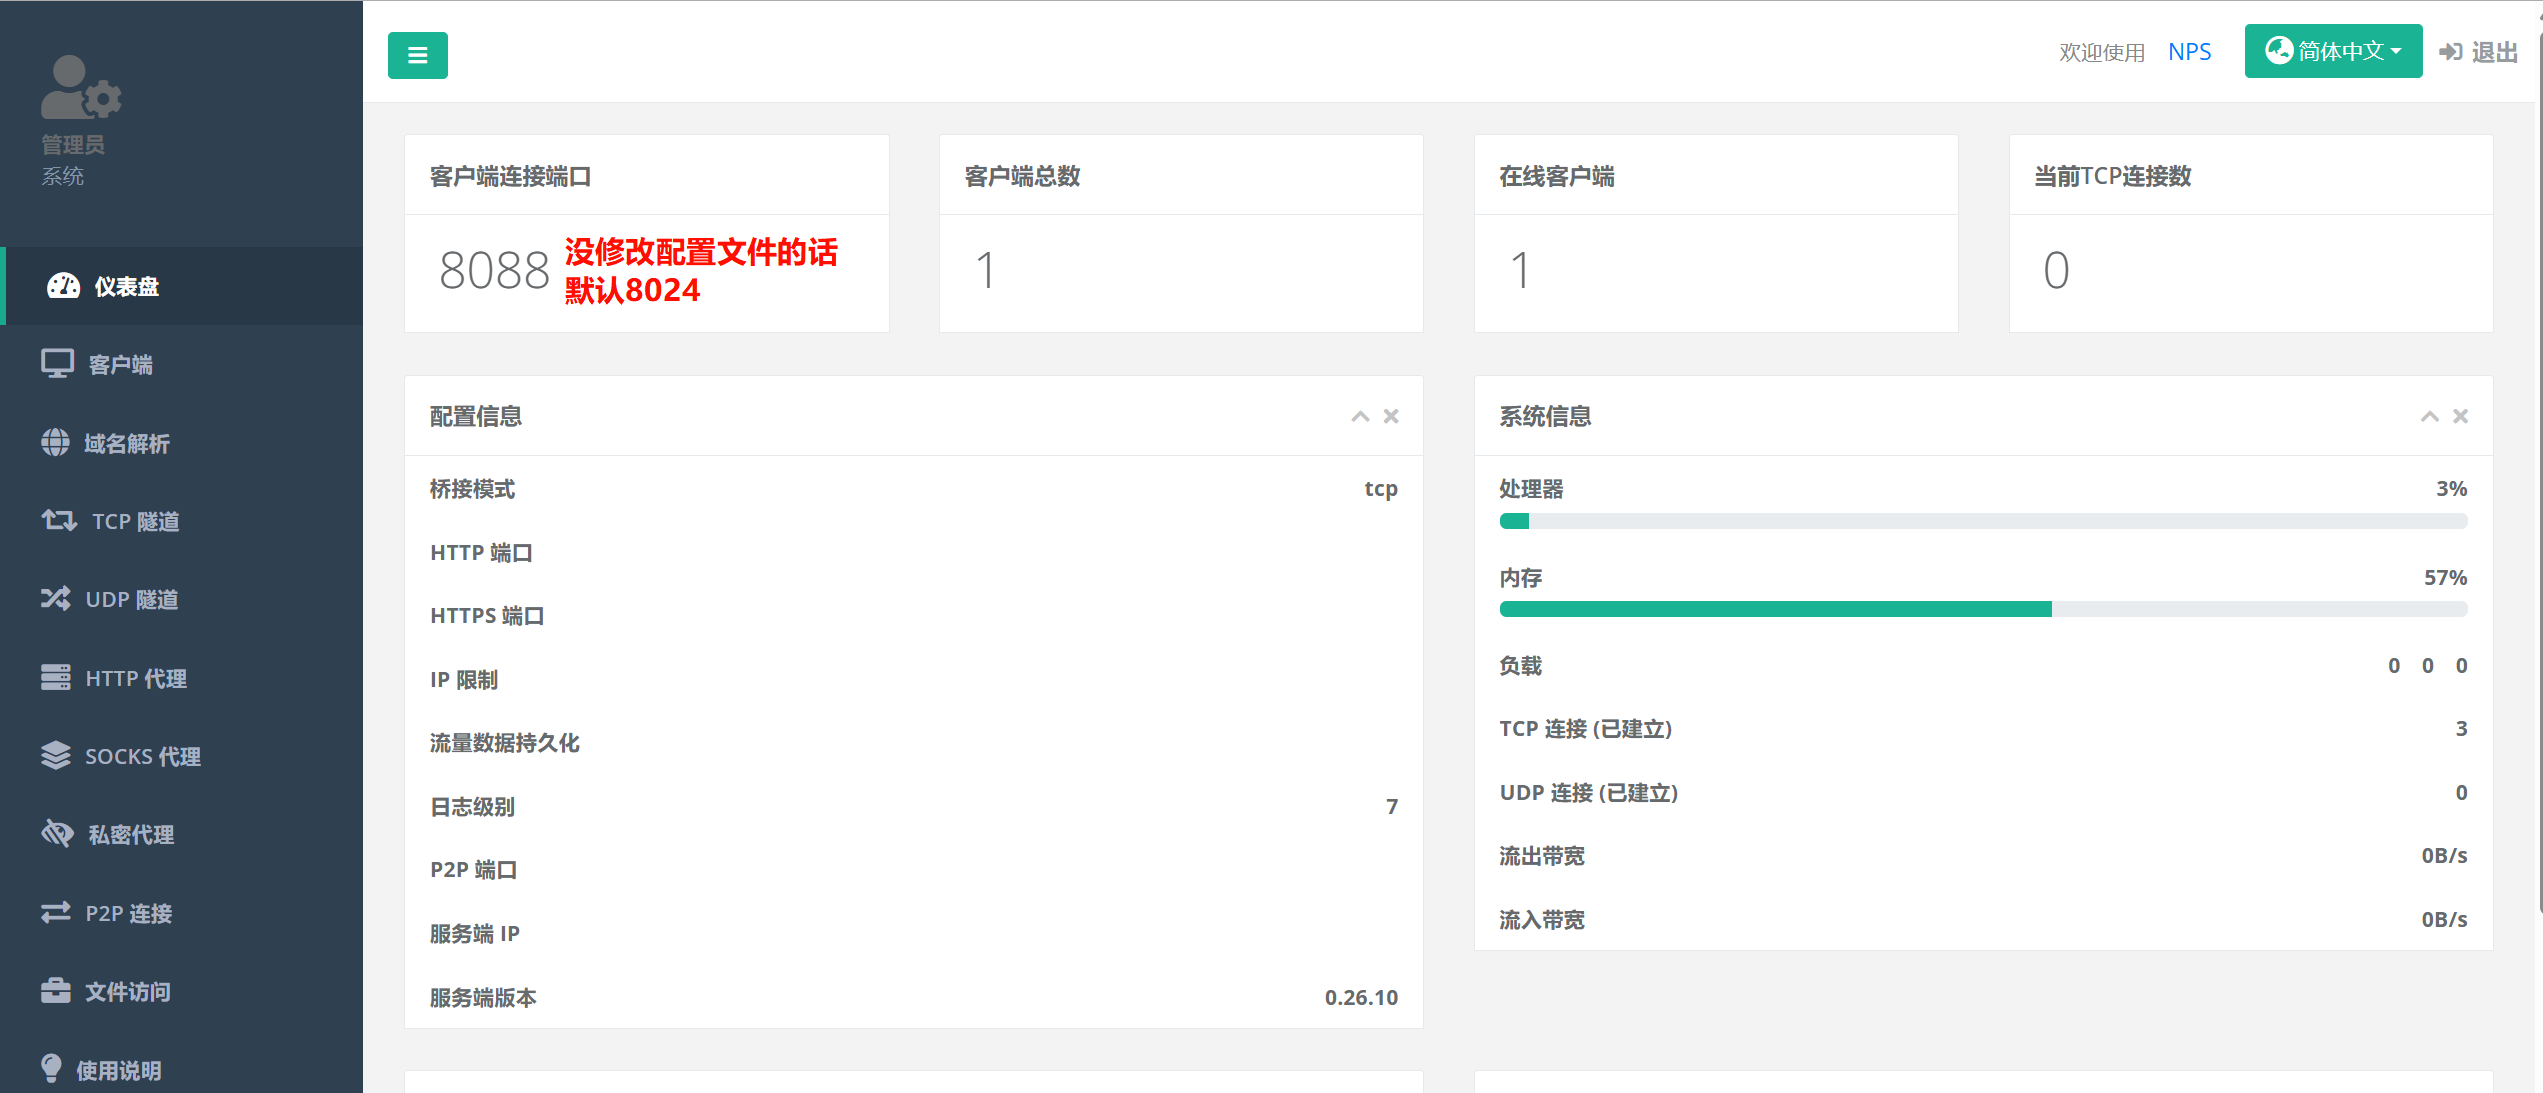The height and width of the screenshot is (1093, 2543).
Task: Click the shuffle icon for UDP 隧道
Action: pos(56,599)
